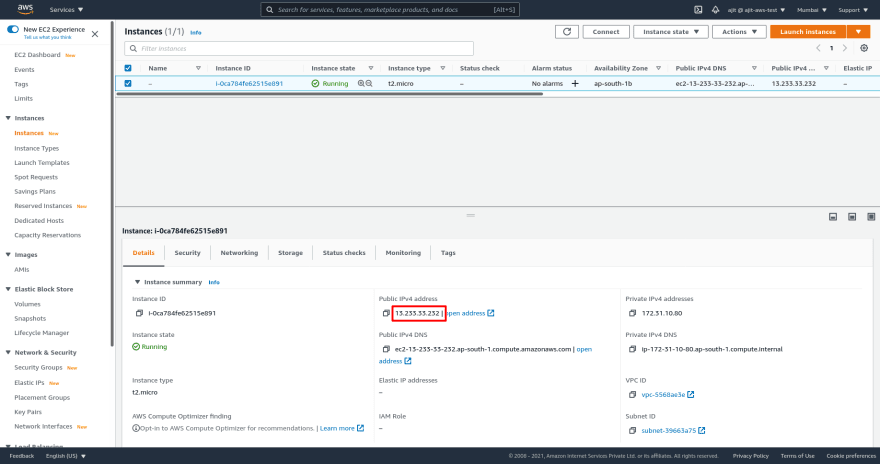Screen dimensions: 880x464
Task: Collapse the Instance summary section
Action: coord(138,282)
